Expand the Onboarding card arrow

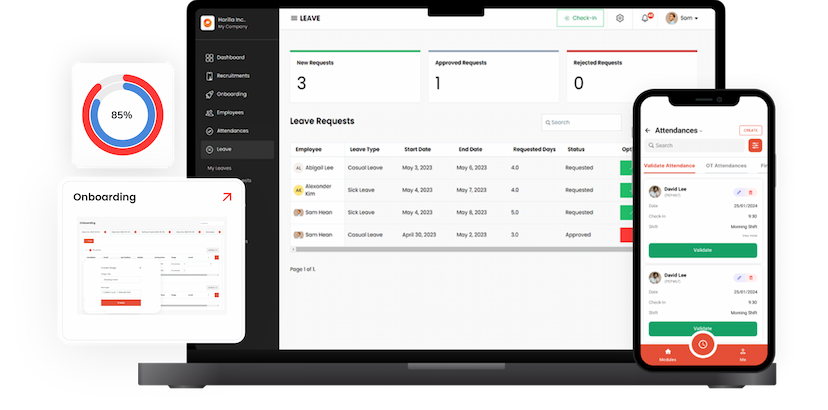pyautogui.click(x=226, y=197)
